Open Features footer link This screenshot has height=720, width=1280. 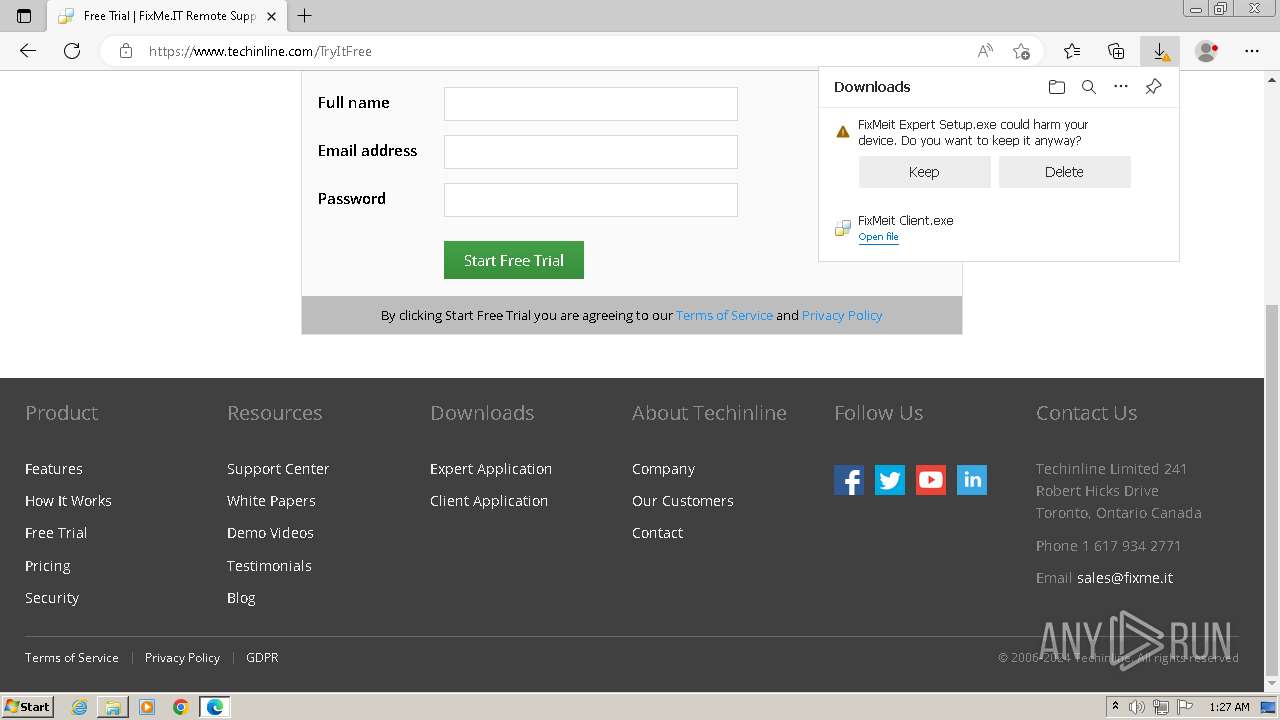click(x=54, y=469)
